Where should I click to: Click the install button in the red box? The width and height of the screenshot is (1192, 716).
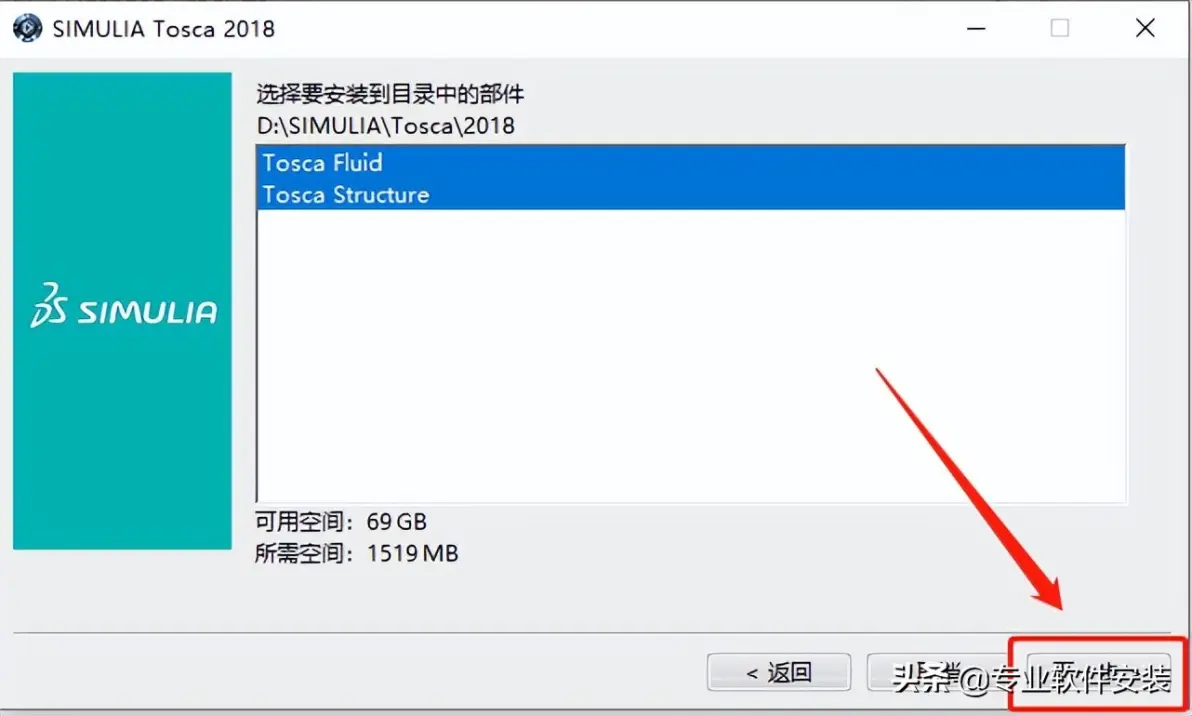coord(1098,672)
